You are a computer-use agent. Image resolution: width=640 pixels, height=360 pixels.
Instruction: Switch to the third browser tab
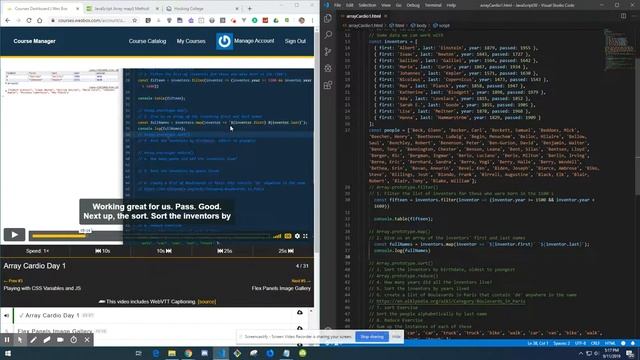click(x=202, y=8)
